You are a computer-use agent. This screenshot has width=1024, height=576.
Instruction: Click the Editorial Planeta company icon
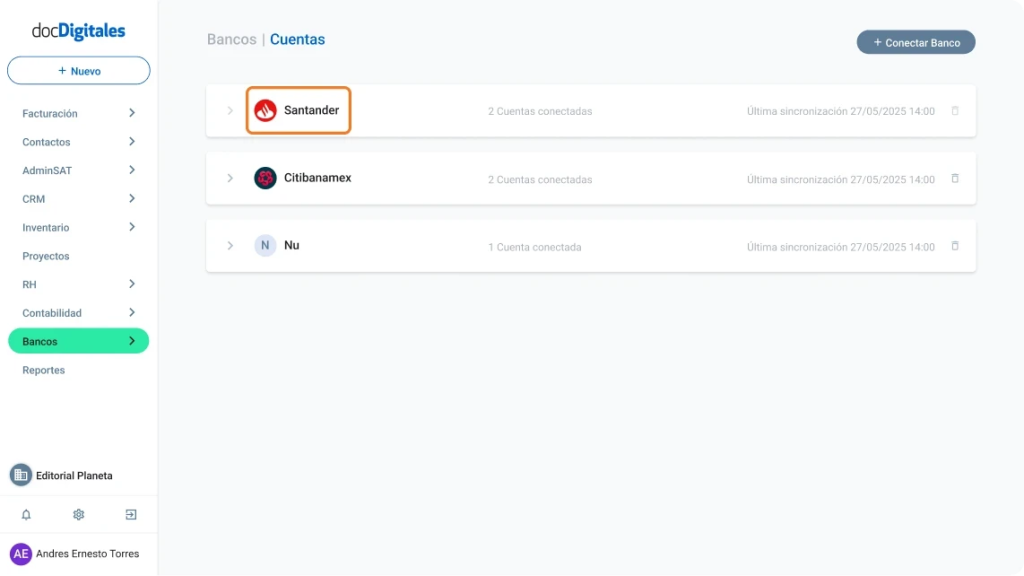21,475
